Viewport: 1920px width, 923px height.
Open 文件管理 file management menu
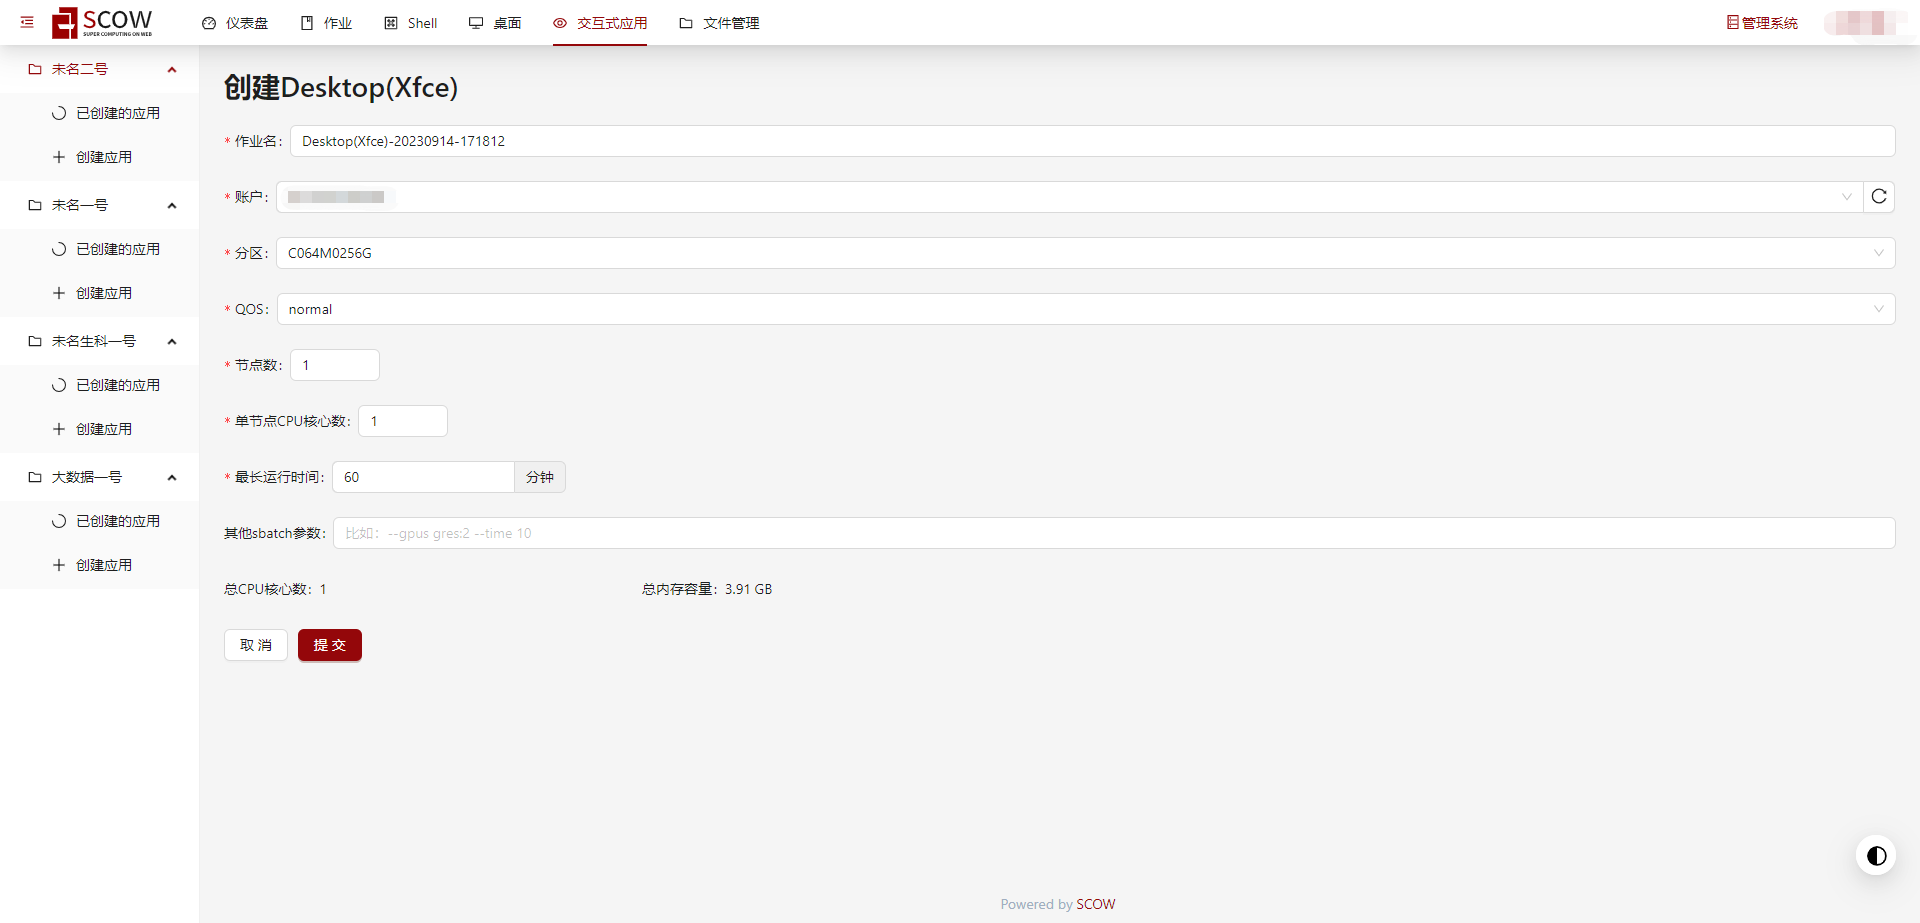click(x=719, y=23)
